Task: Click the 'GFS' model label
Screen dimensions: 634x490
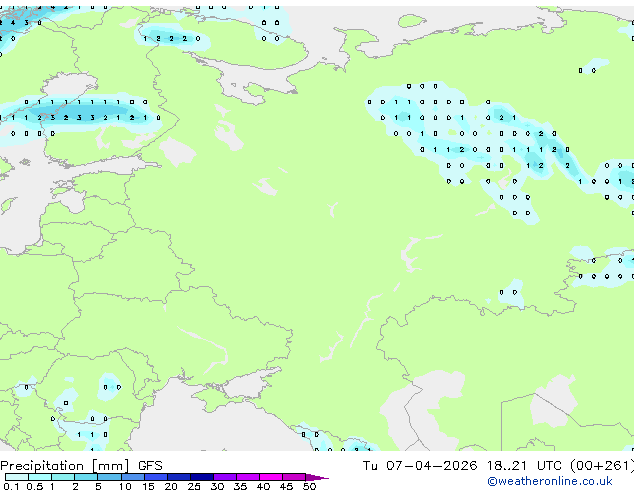Action: pyautogui.click(x=150, y=466)
